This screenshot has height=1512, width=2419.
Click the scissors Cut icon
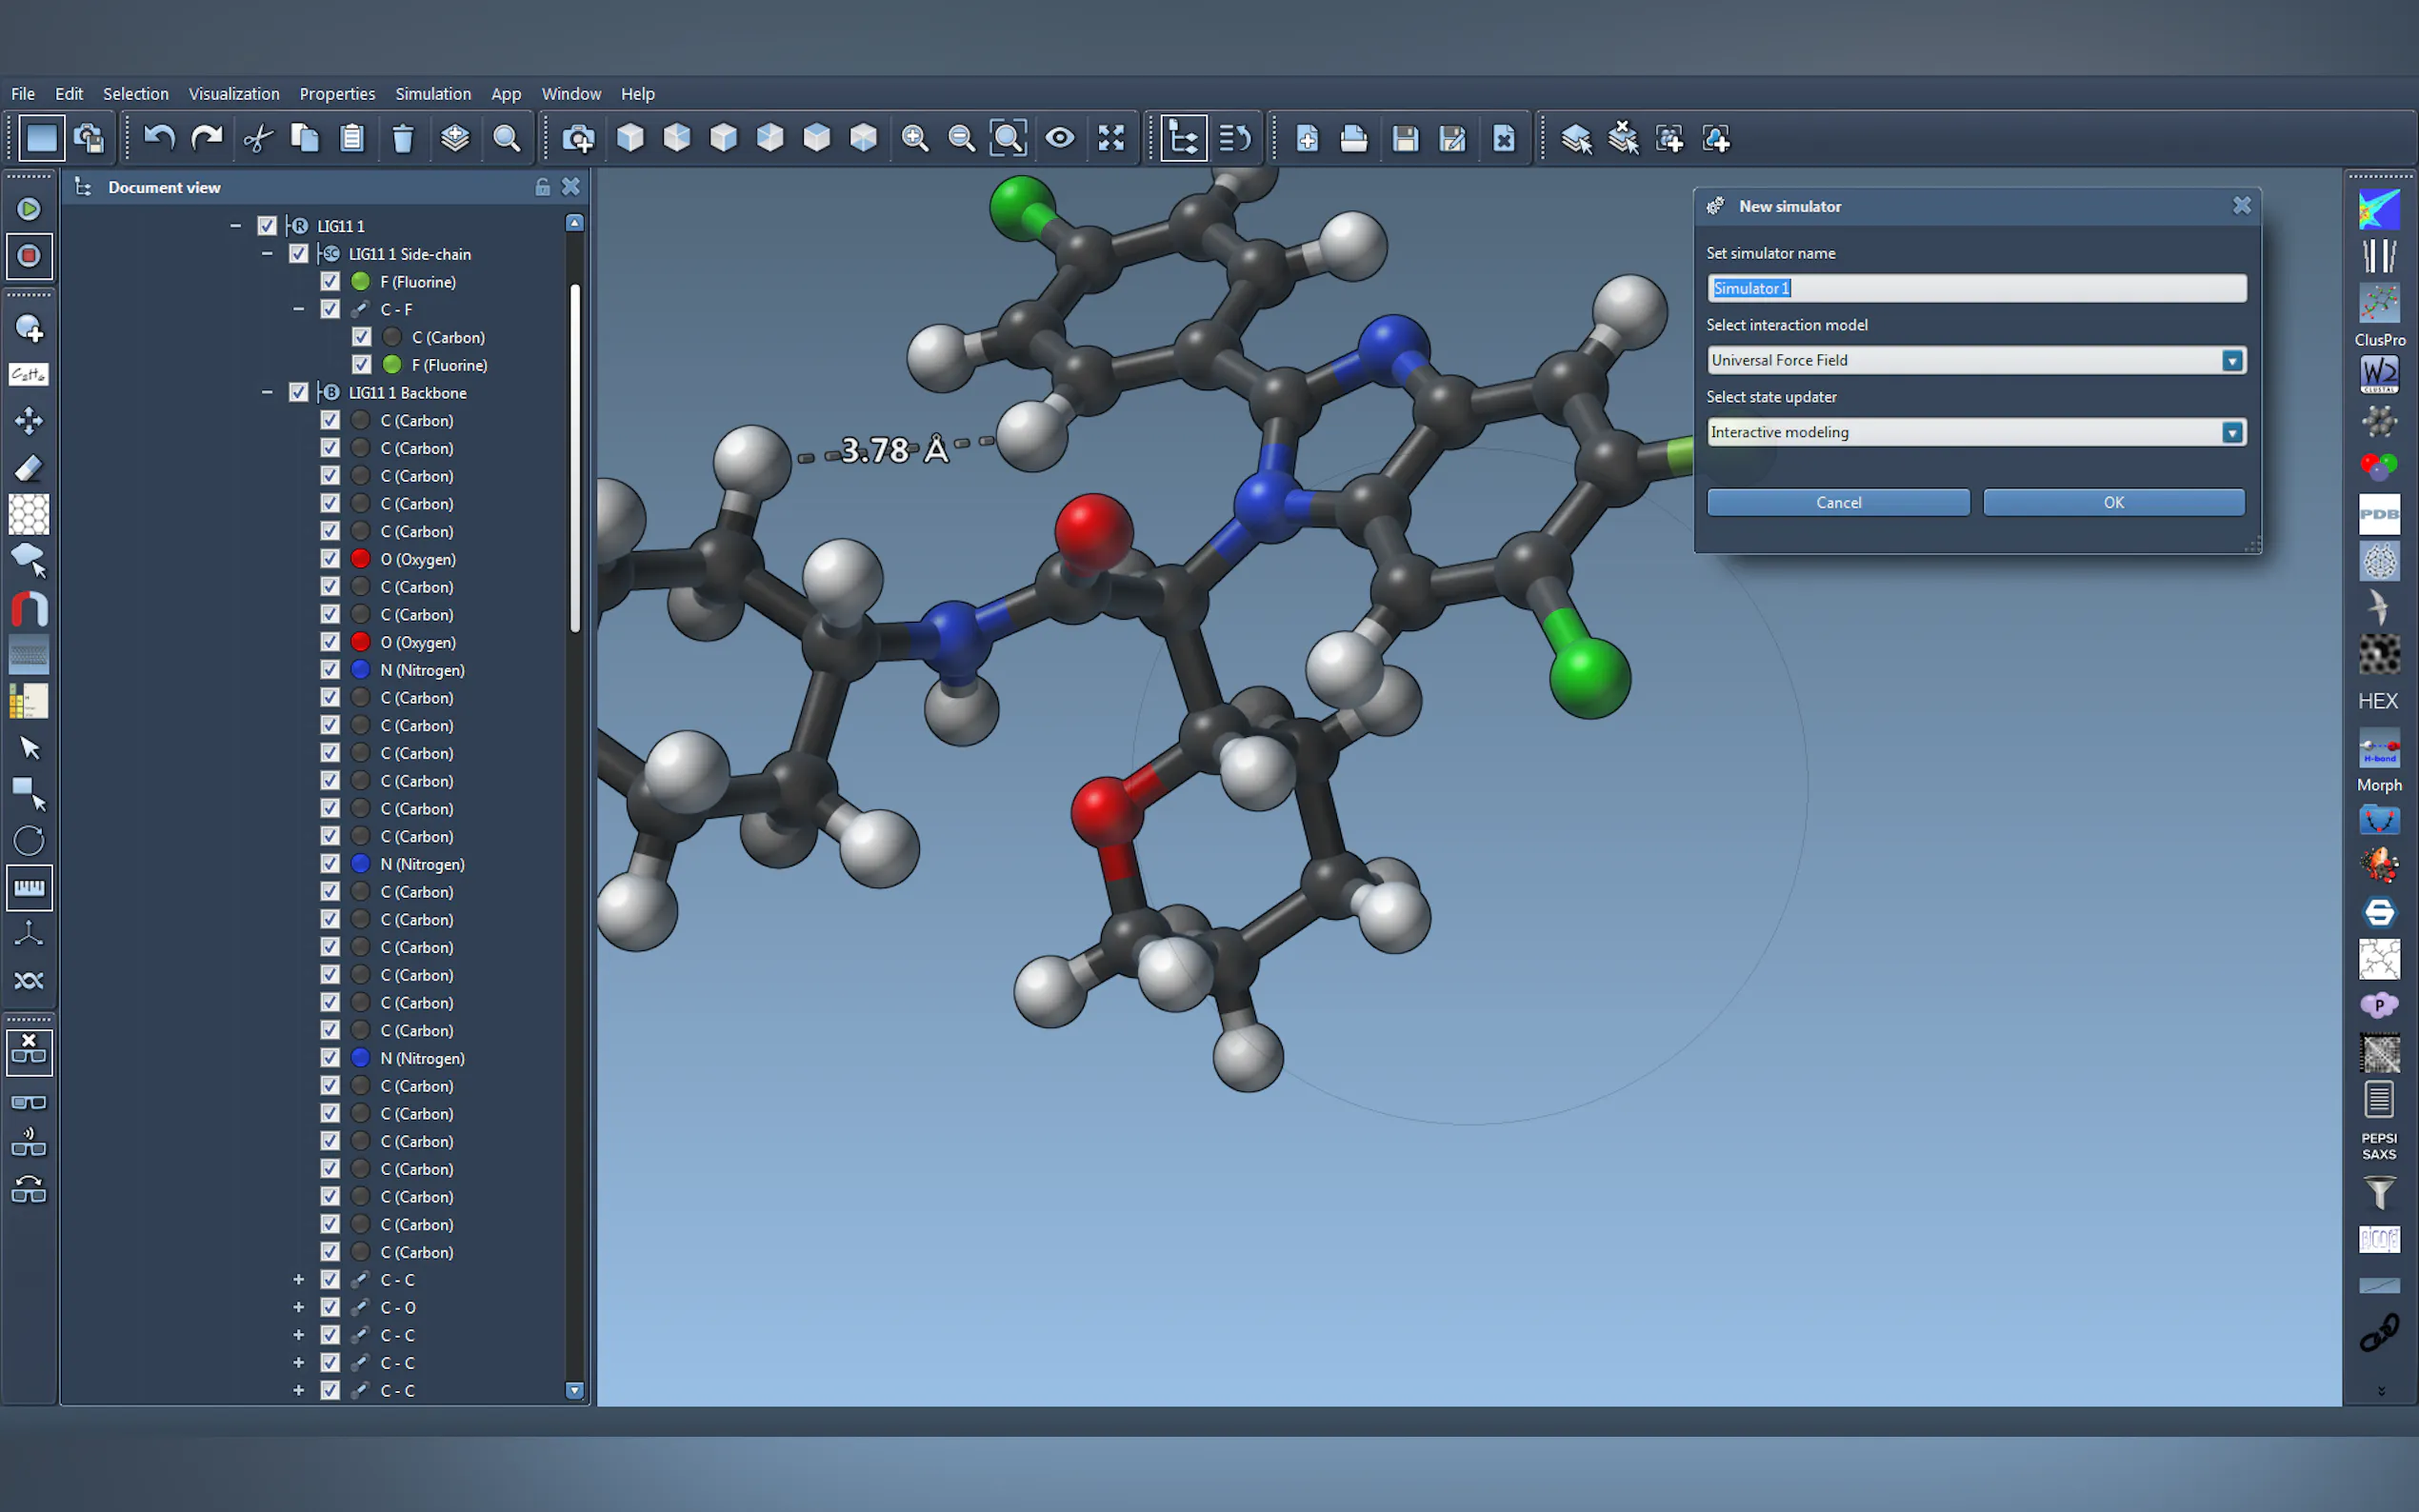(258, 138)
